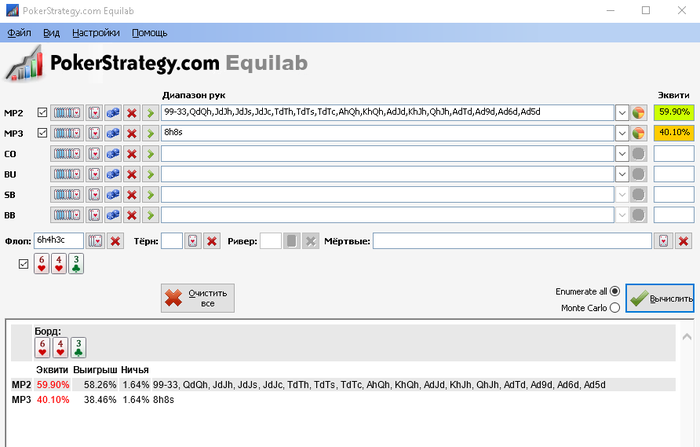Focus the MP2 hand range input
Viewport: 700px width, 447px height.
pyautogui.click(x=388, y=113)
